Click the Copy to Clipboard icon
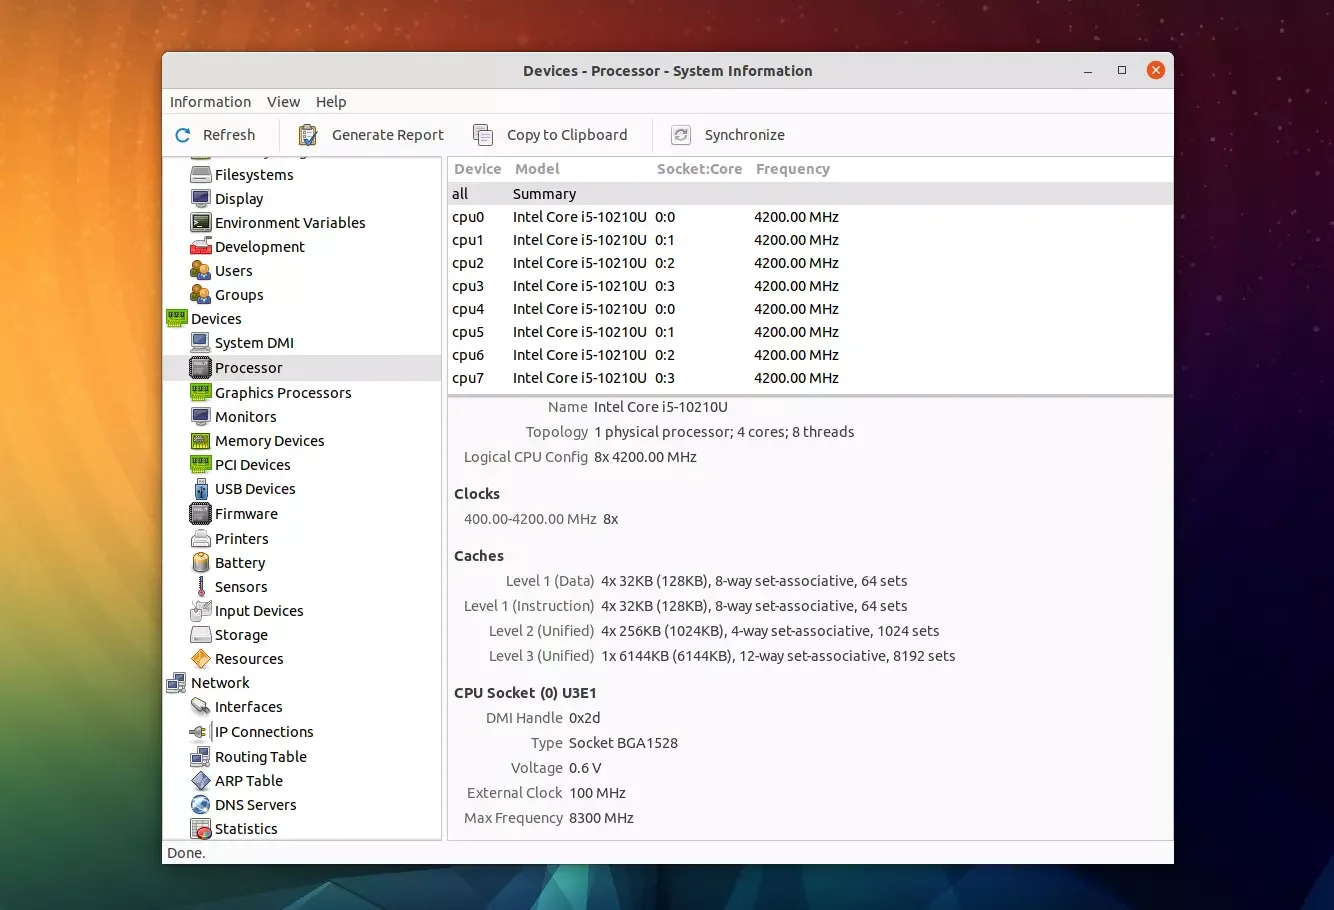 point(483,135)
